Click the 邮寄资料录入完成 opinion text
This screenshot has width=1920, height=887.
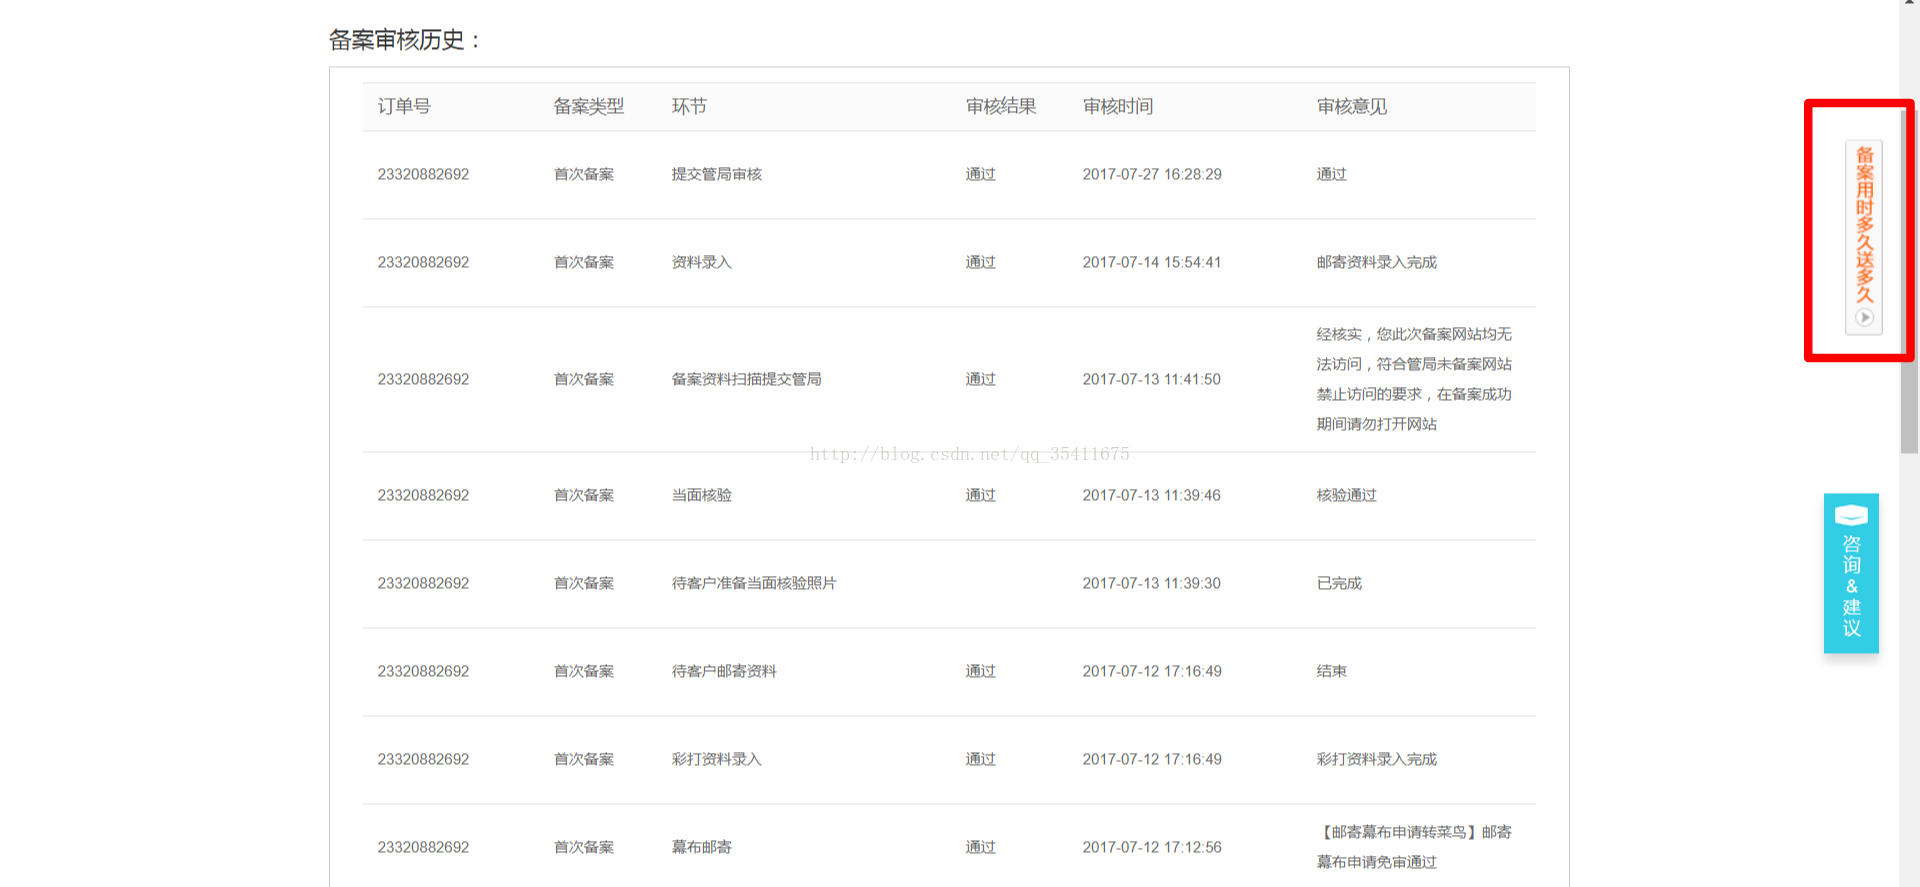coord(1377,262)
